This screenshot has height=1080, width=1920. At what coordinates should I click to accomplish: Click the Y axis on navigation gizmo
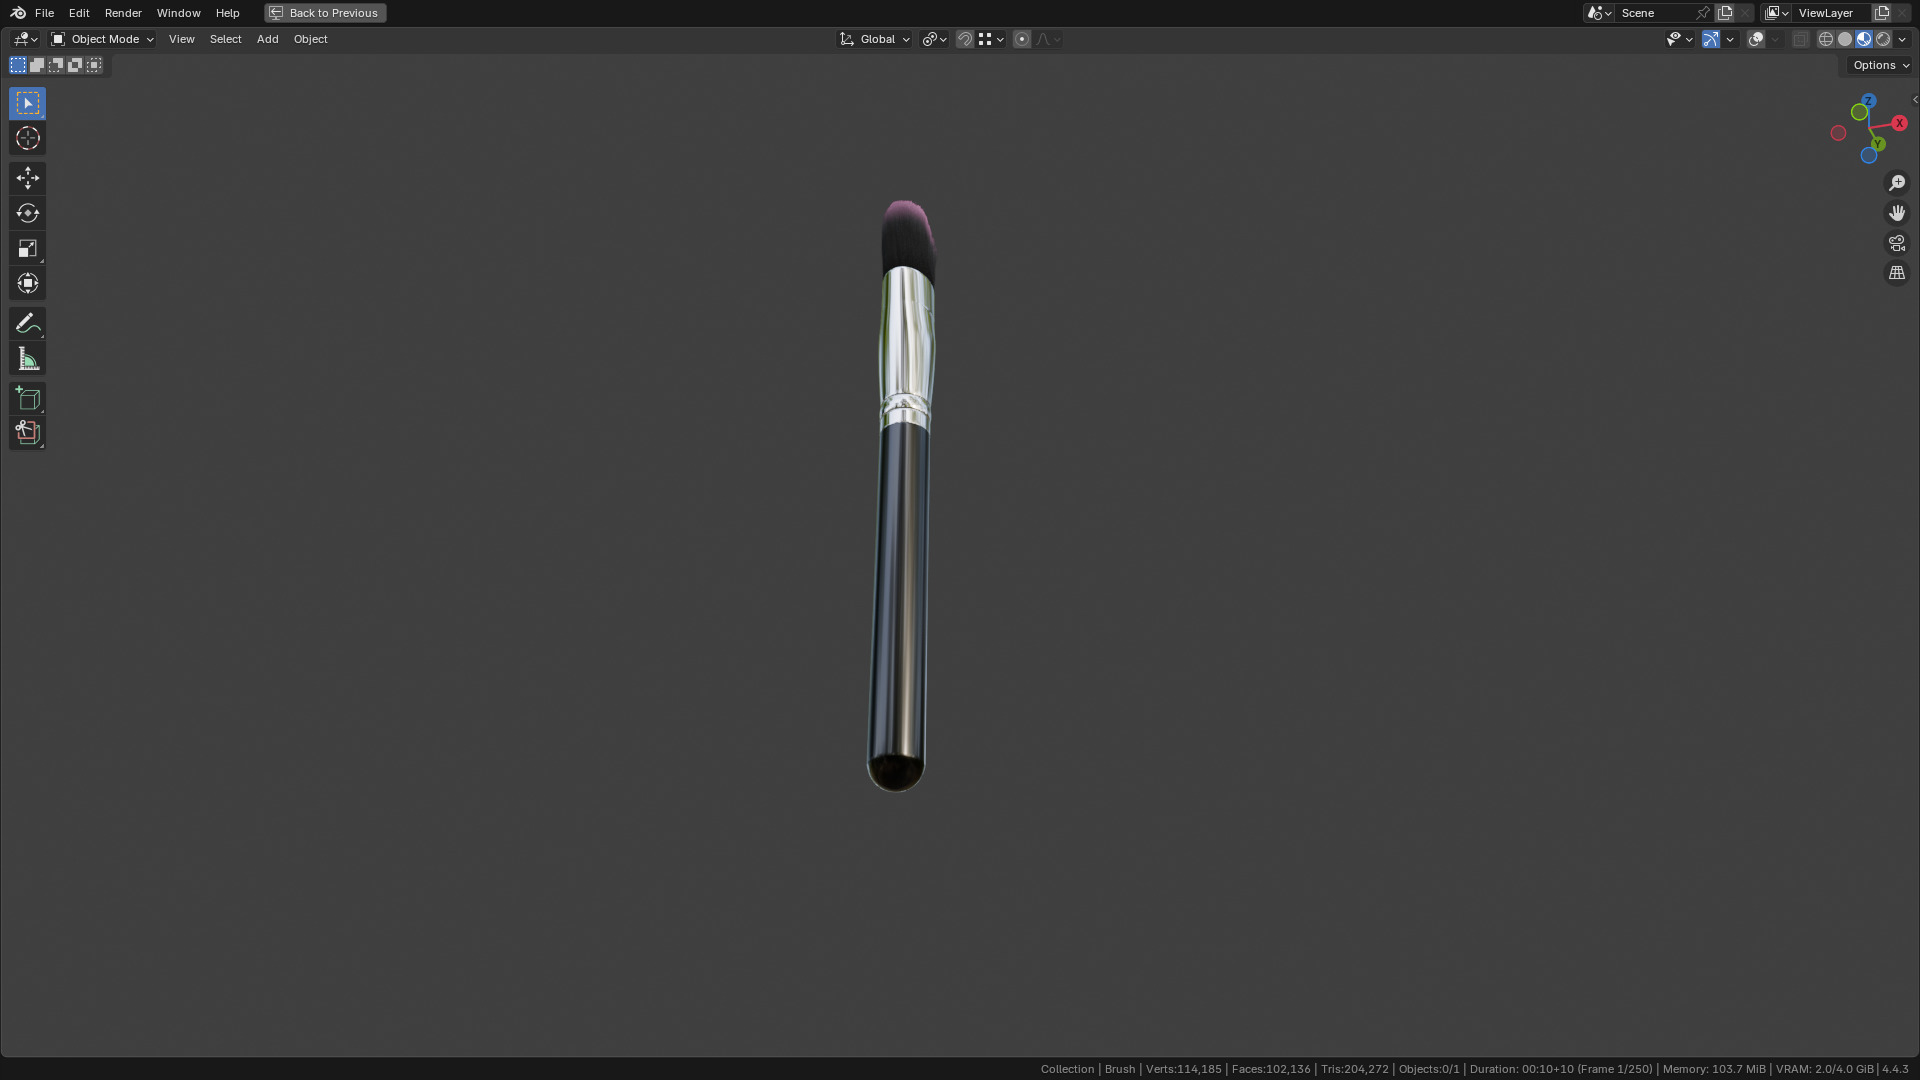(x=1878, y=144)
